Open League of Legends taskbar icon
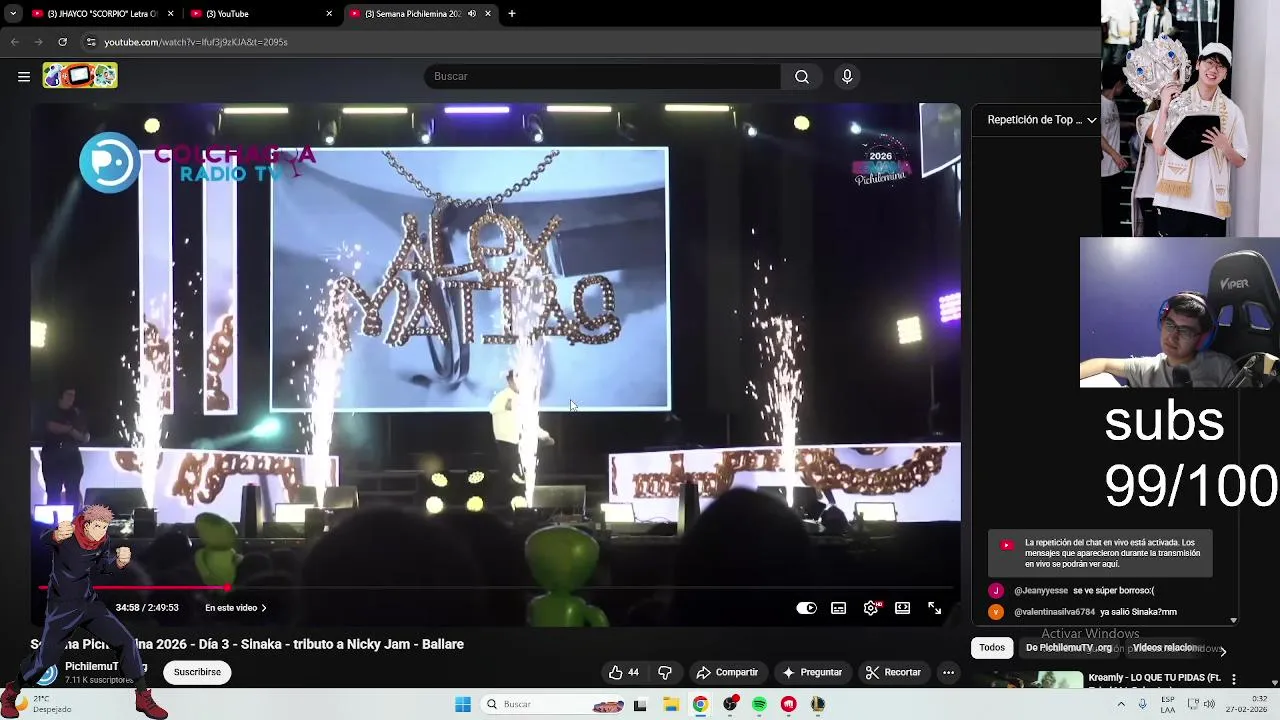The width and height of the screenshot is (1280, 720). coord(818,704)
